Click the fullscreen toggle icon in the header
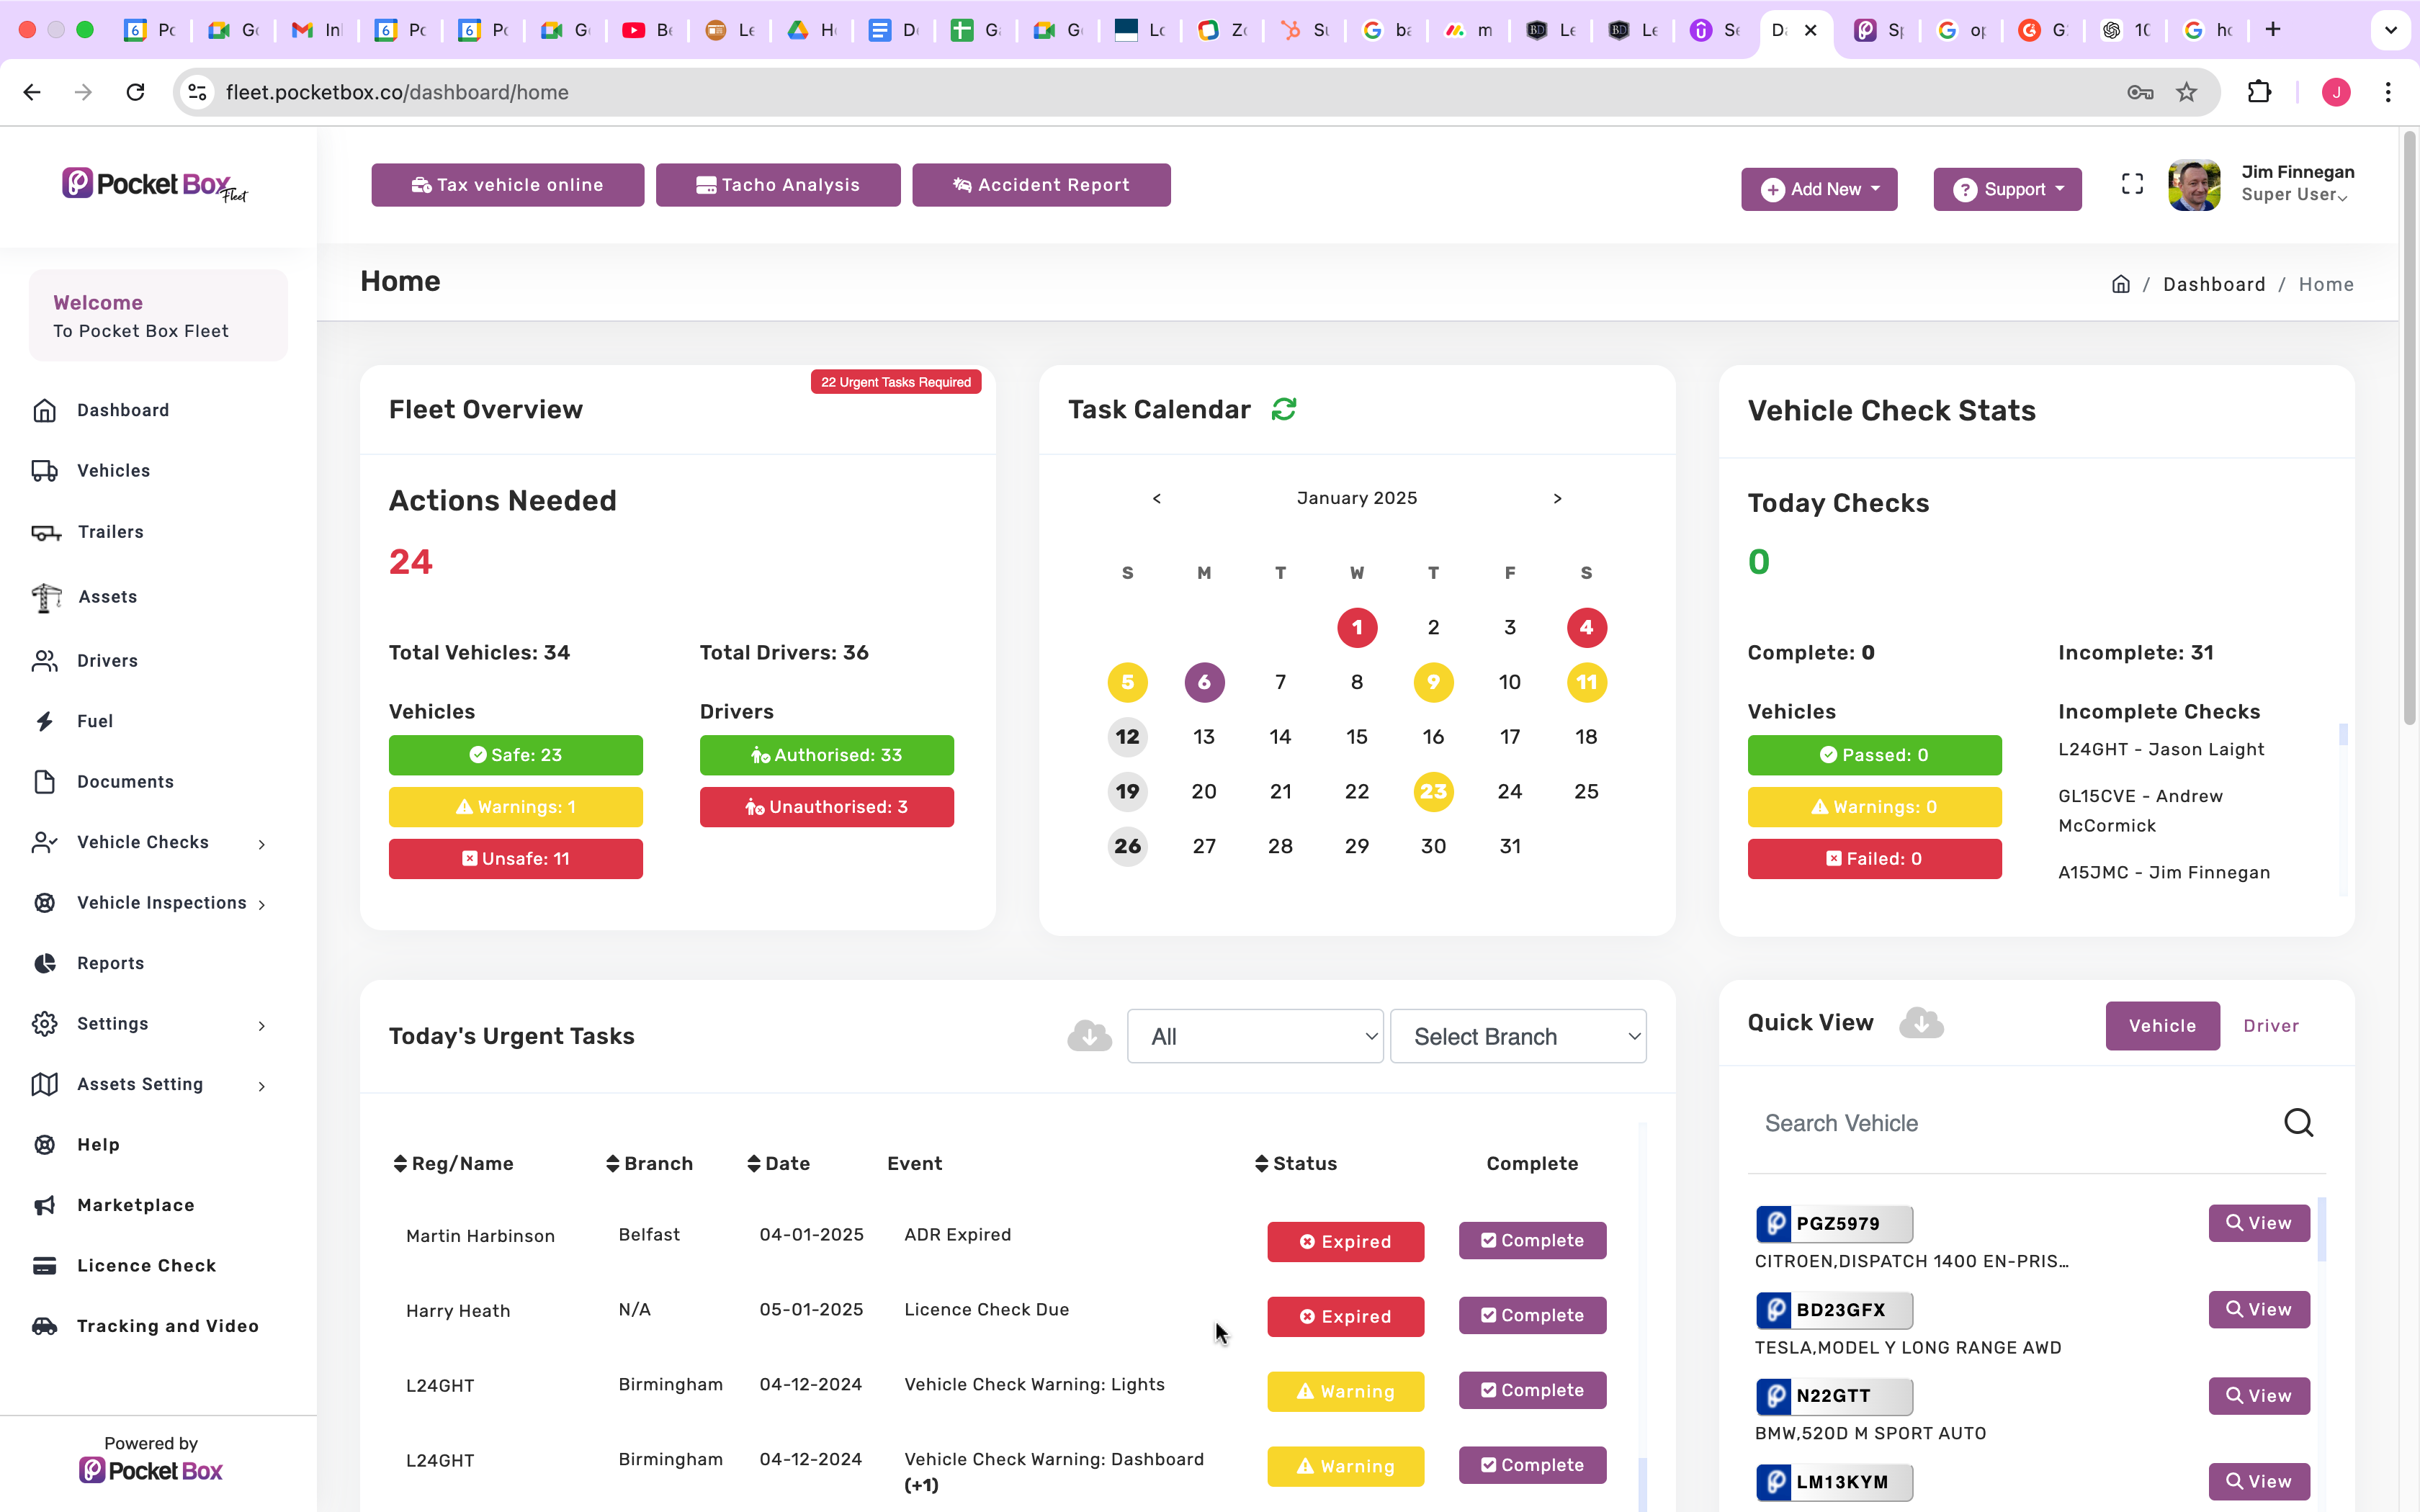 coord(2132,184)
